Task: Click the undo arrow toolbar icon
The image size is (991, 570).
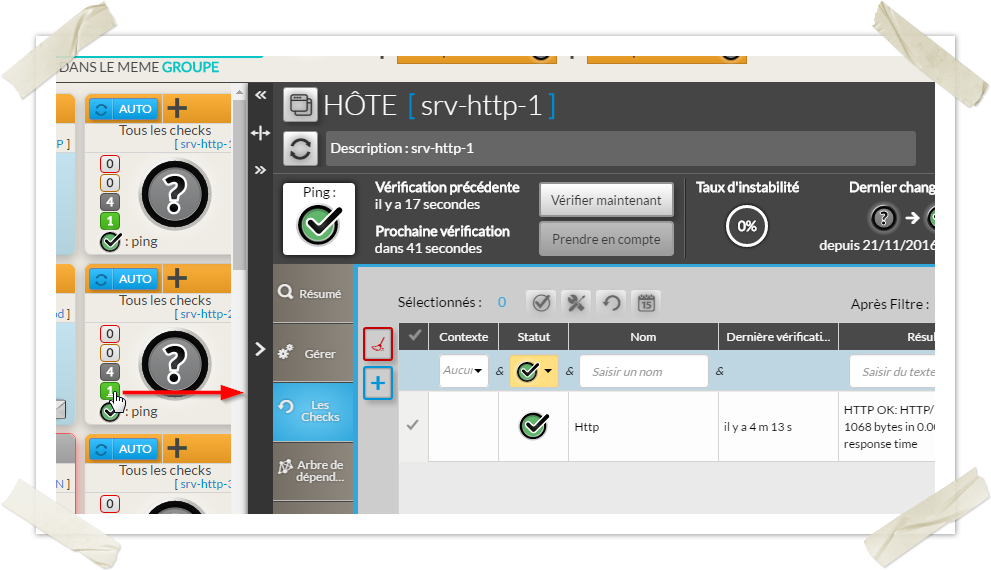Action: (x=611, y=303)
